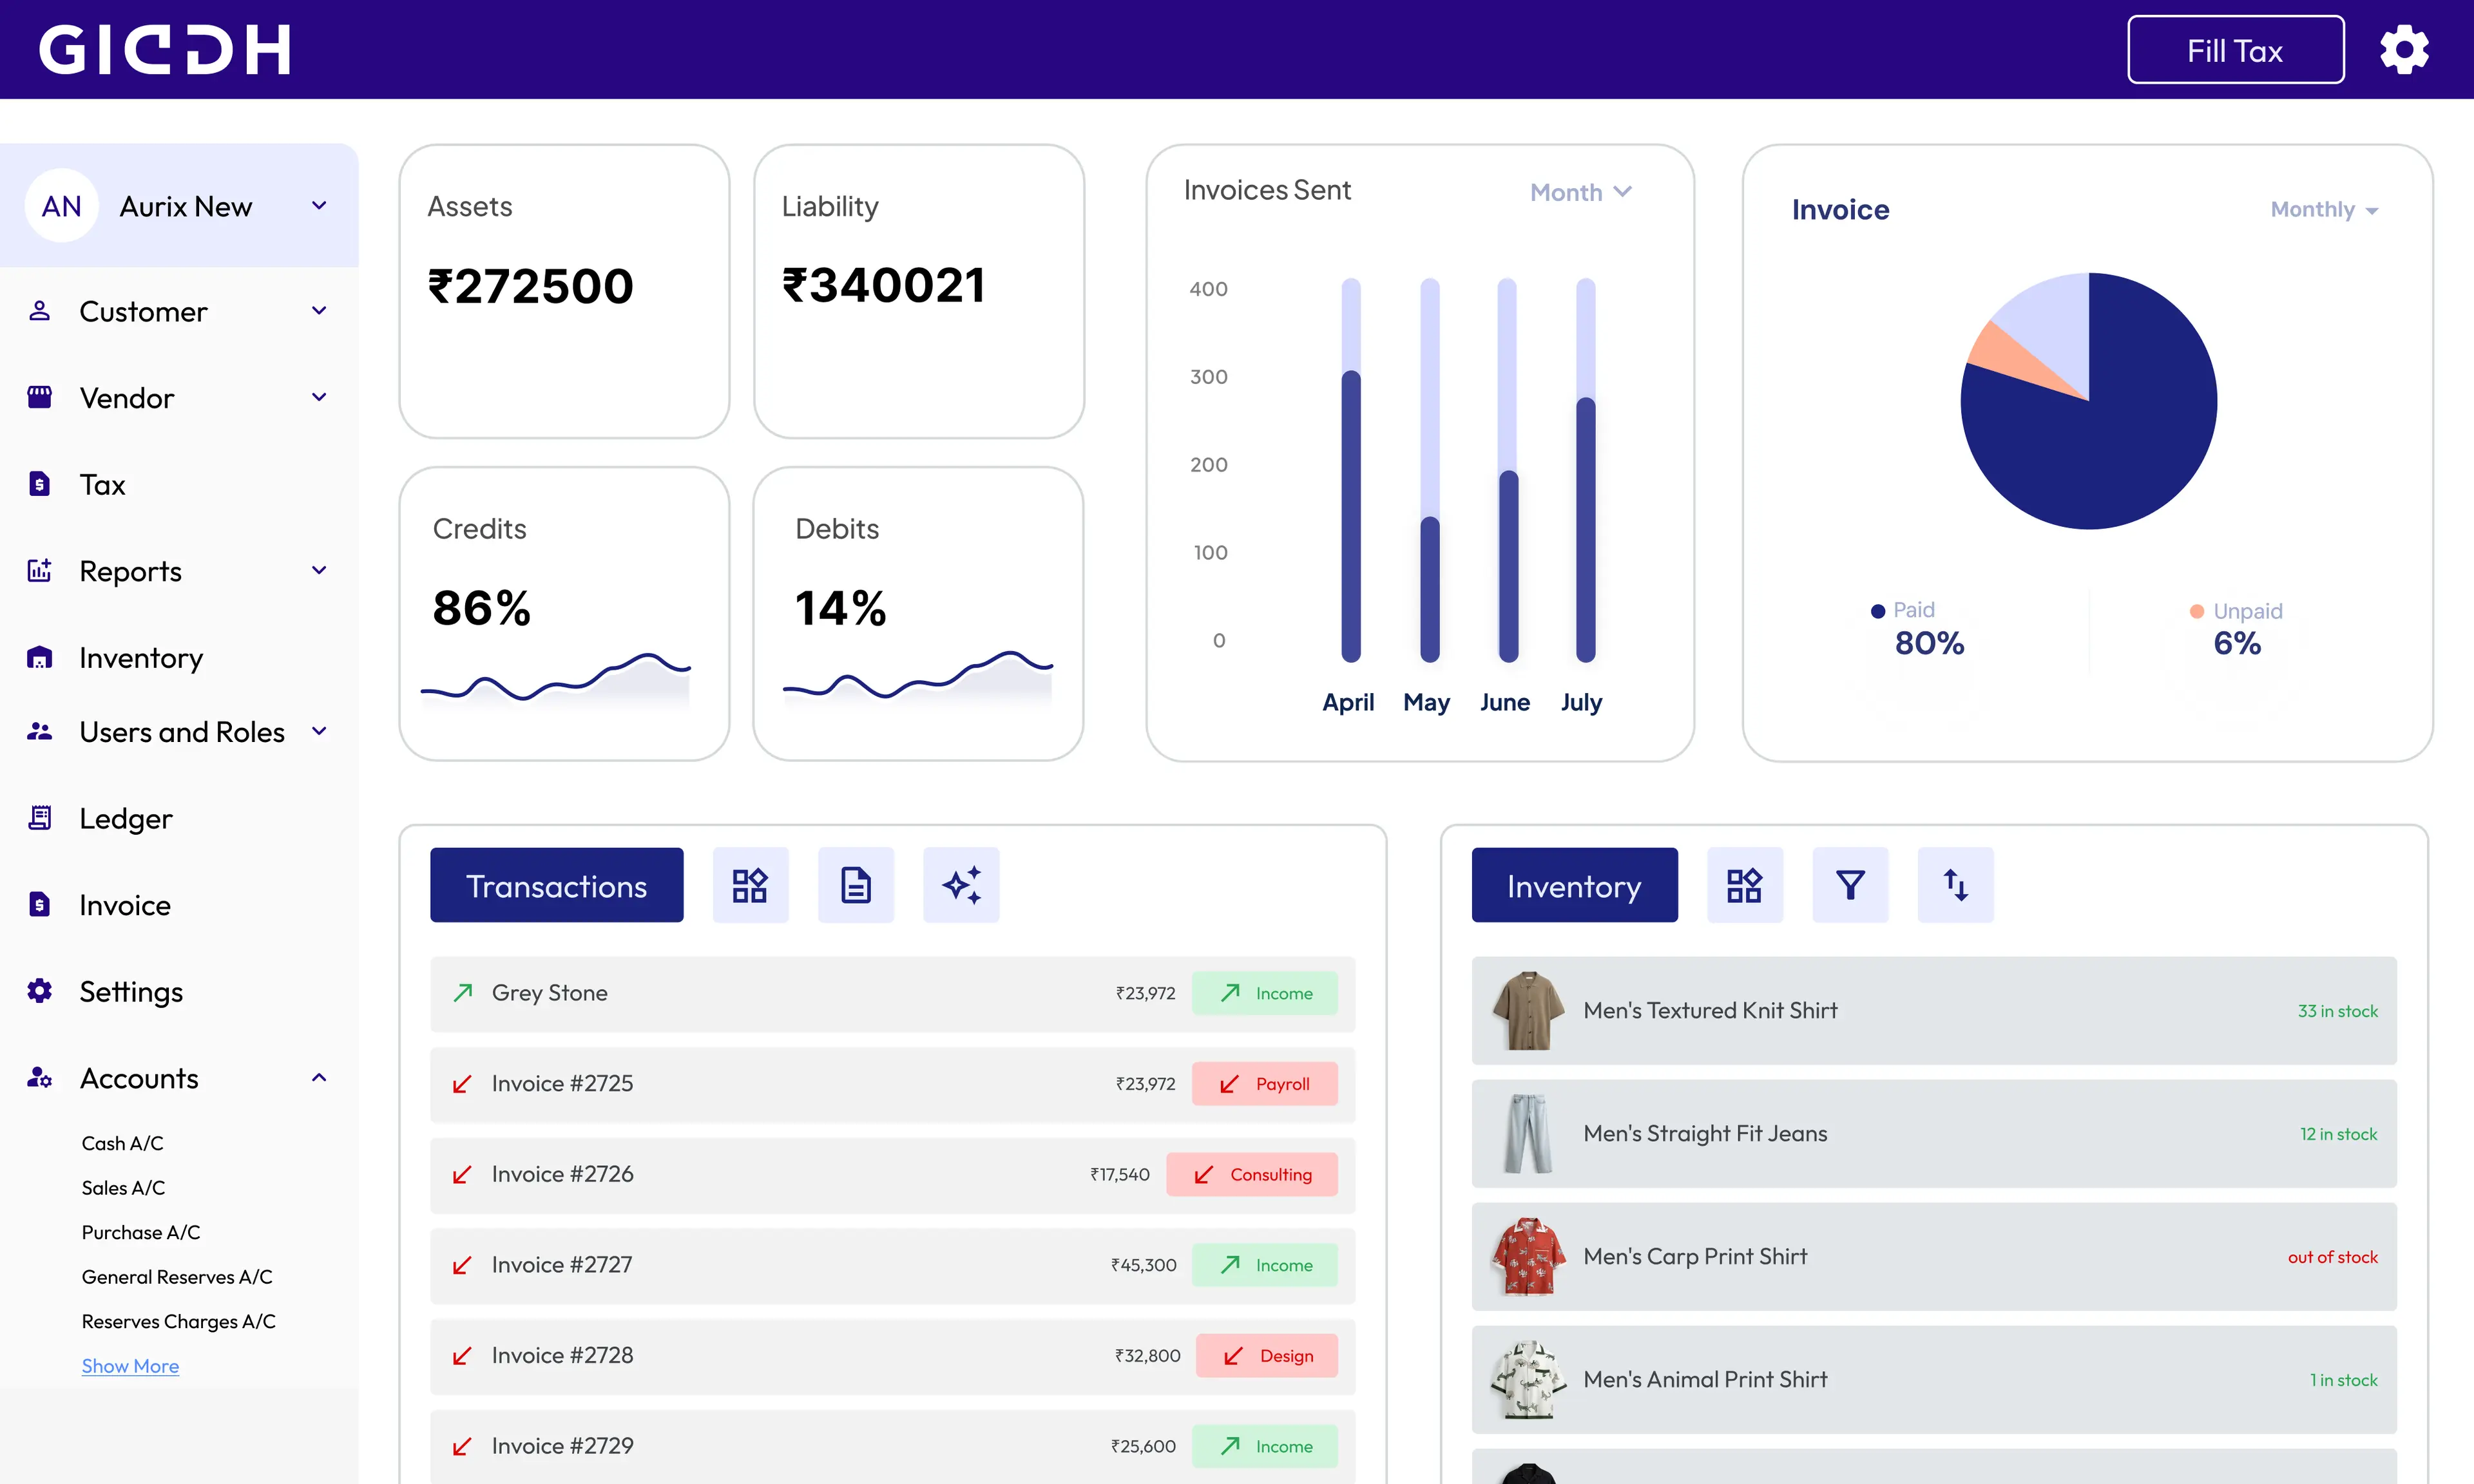Select the Invoice #2727 transaction row

click(x=890, y=1264)
